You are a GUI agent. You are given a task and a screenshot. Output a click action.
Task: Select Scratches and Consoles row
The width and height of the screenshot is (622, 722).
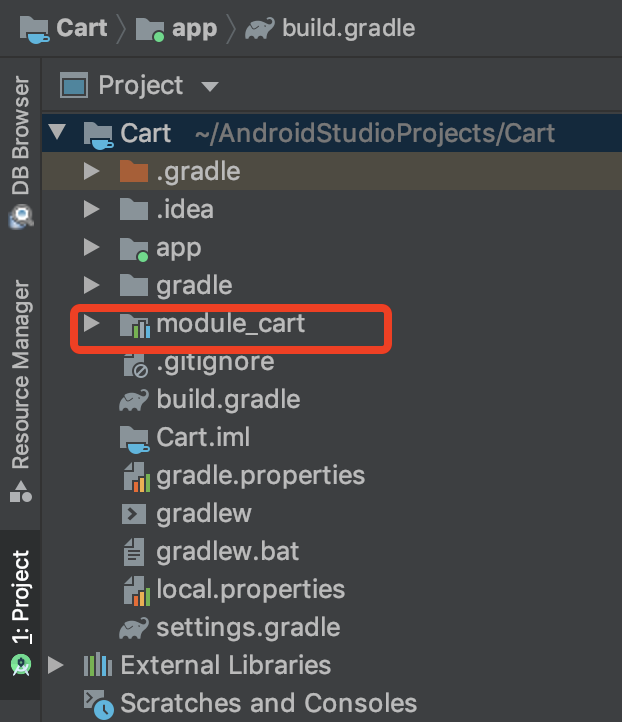pos(331,703)
